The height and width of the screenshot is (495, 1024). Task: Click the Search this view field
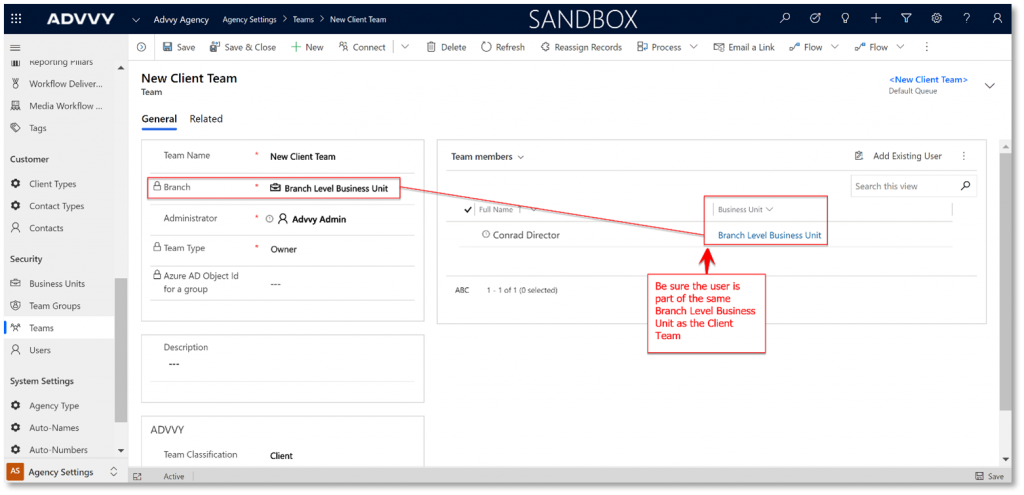click(x=903, y=186)
